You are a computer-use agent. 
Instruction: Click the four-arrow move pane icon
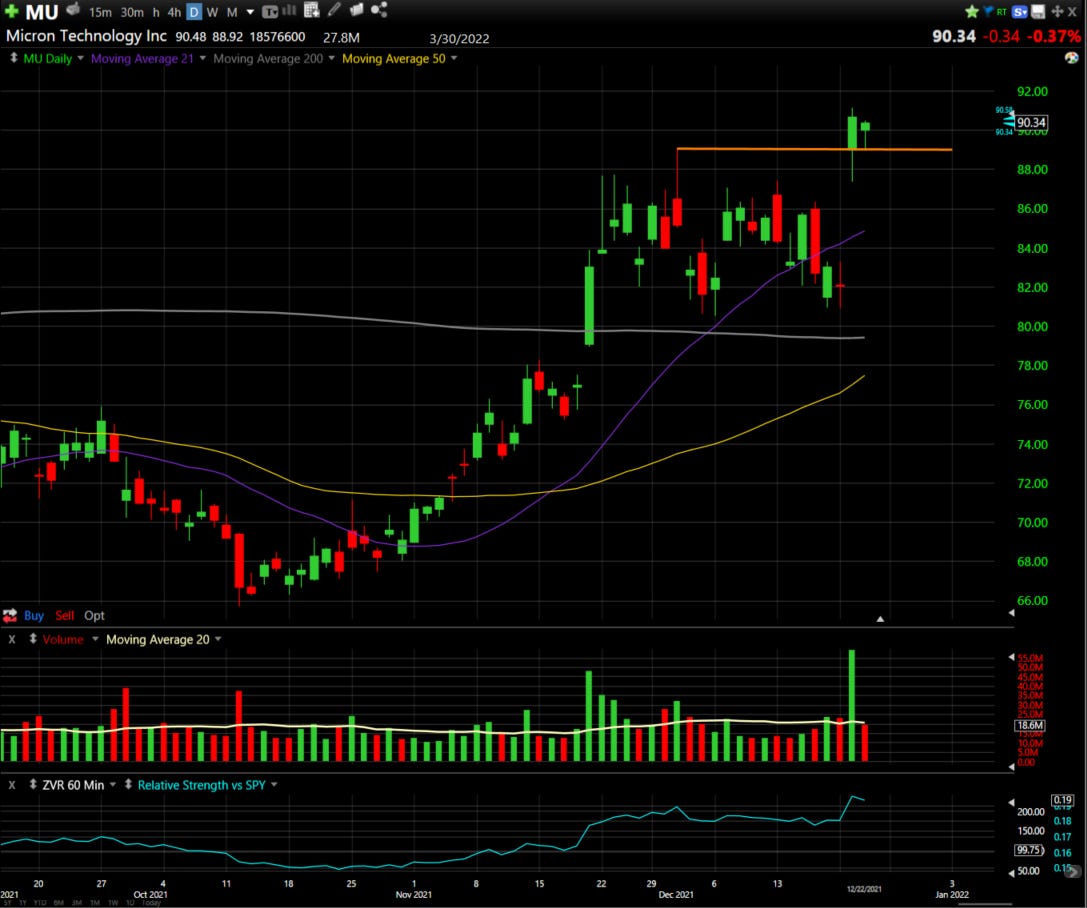1057,11
